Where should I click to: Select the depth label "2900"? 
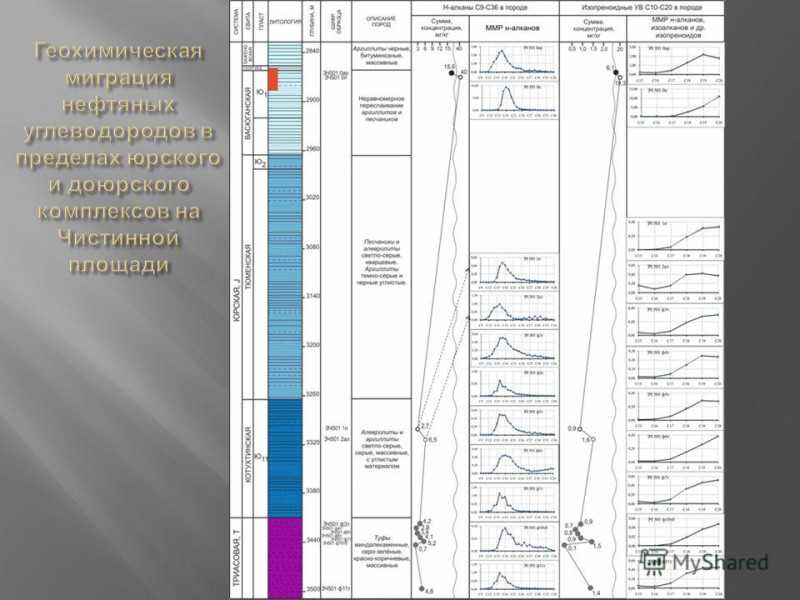(x=312, y=100)
